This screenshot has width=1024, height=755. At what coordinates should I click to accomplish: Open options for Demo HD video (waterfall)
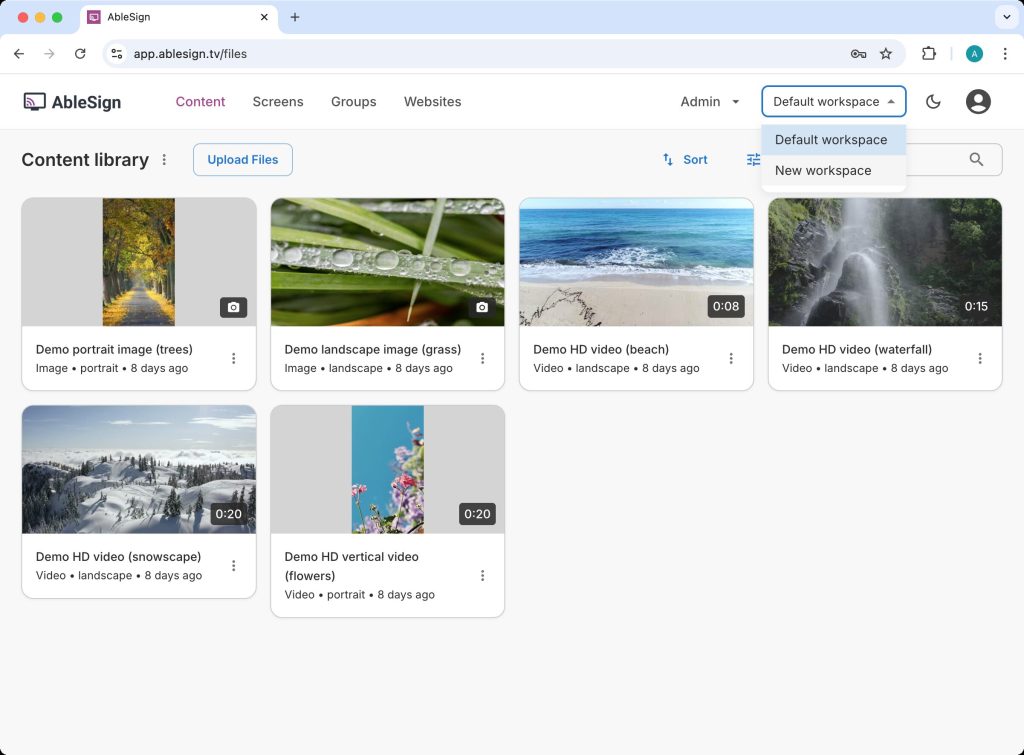click(980, 359)
